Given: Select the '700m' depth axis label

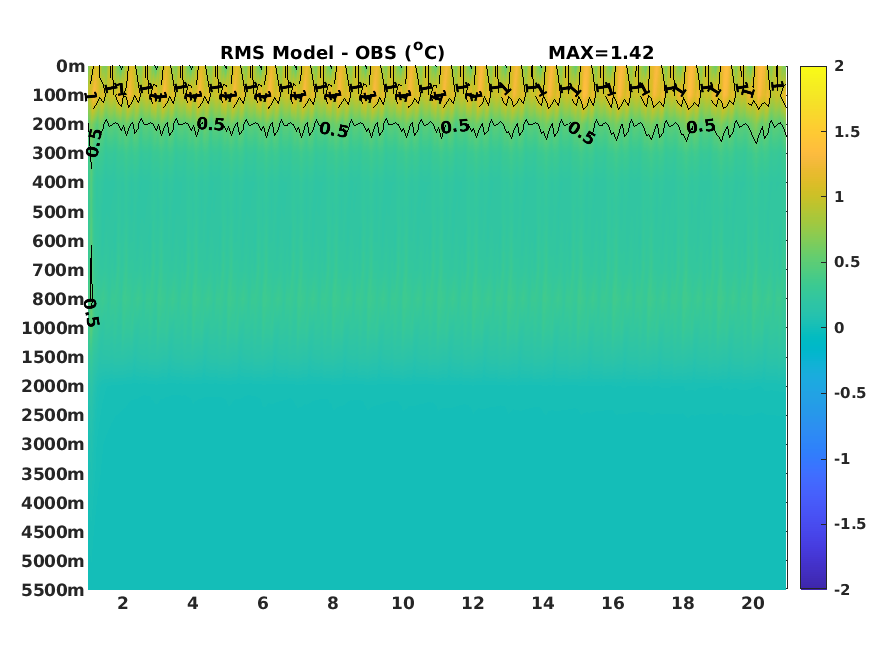Looking at the screenshot, I should pos(58,270).
